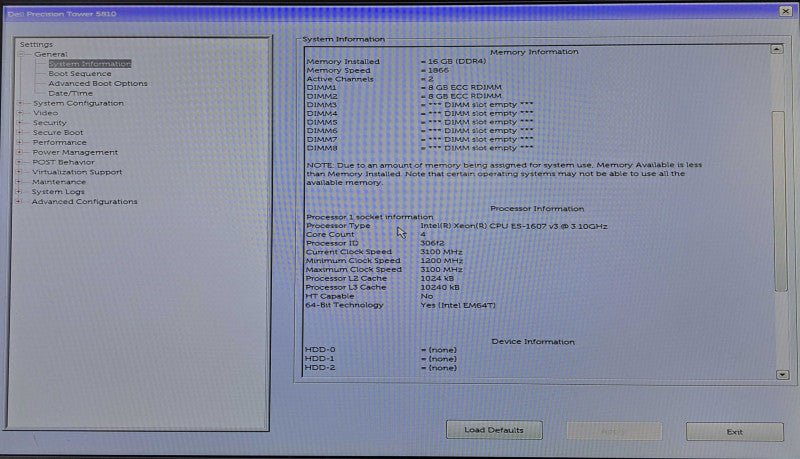Click the HT Capable No value
Screen dimensions: 800x459
pyautogui.click(x=427, y=296)
